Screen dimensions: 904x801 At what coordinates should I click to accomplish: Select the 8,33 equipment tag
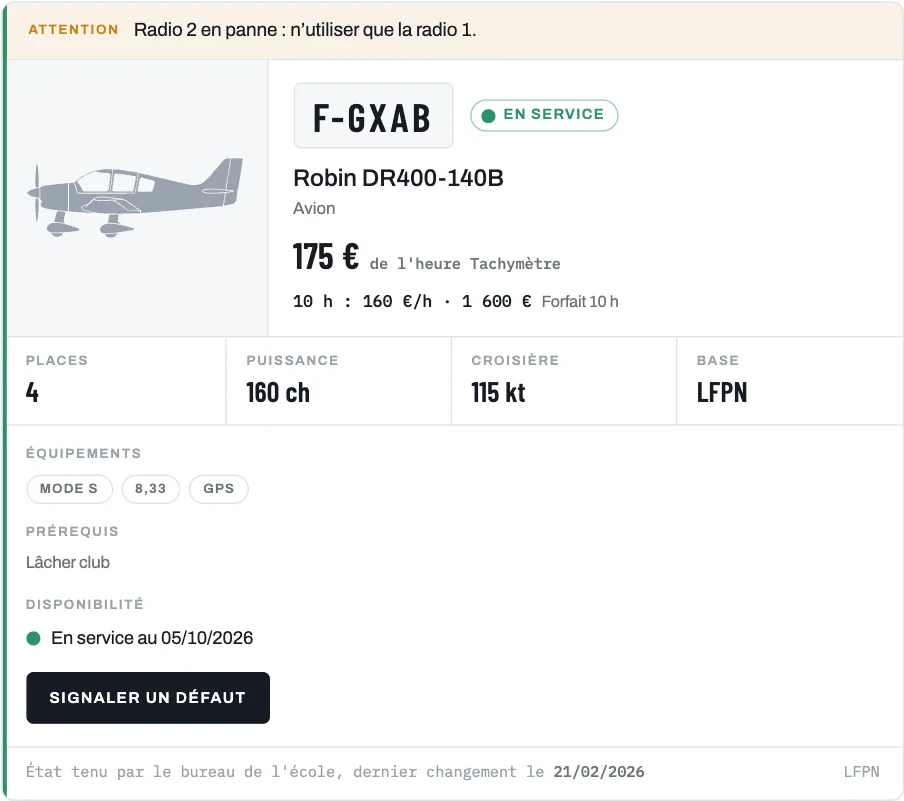click(150, 489)
